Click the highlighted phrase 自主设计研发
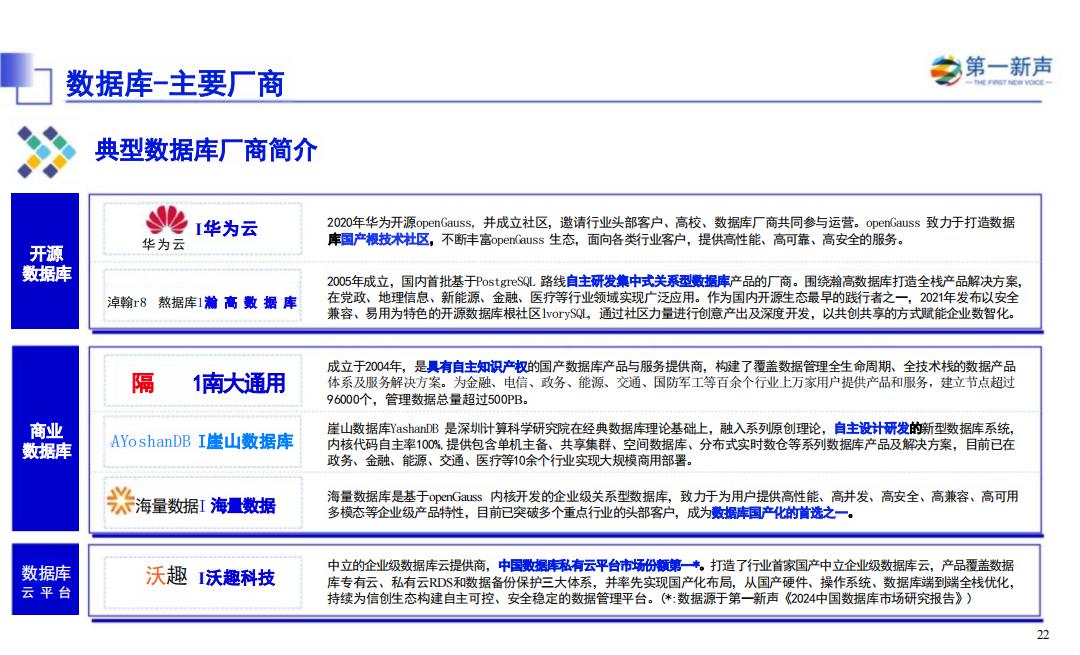Image resolution: width=1080 pixels, height=655 pixels. pos(871,428)
